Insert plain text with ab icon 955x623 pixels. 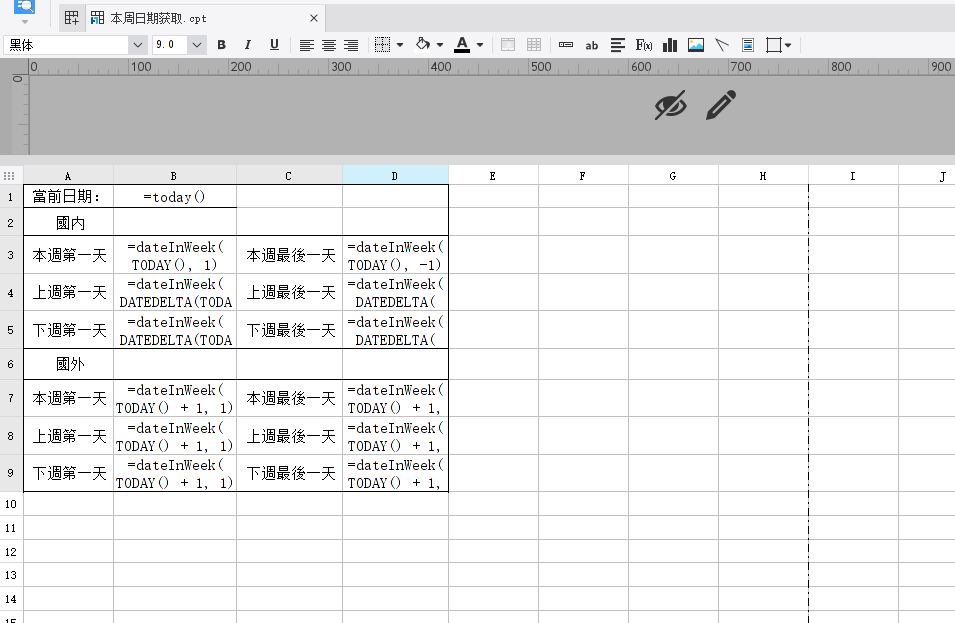591,46
